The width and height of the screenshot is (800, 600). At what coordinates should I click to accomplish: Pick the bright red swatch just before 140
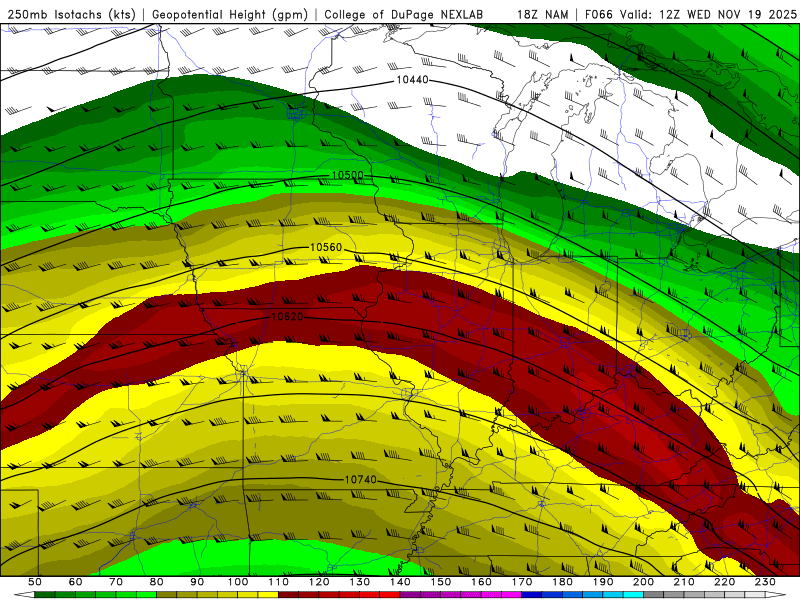(390, 594)
